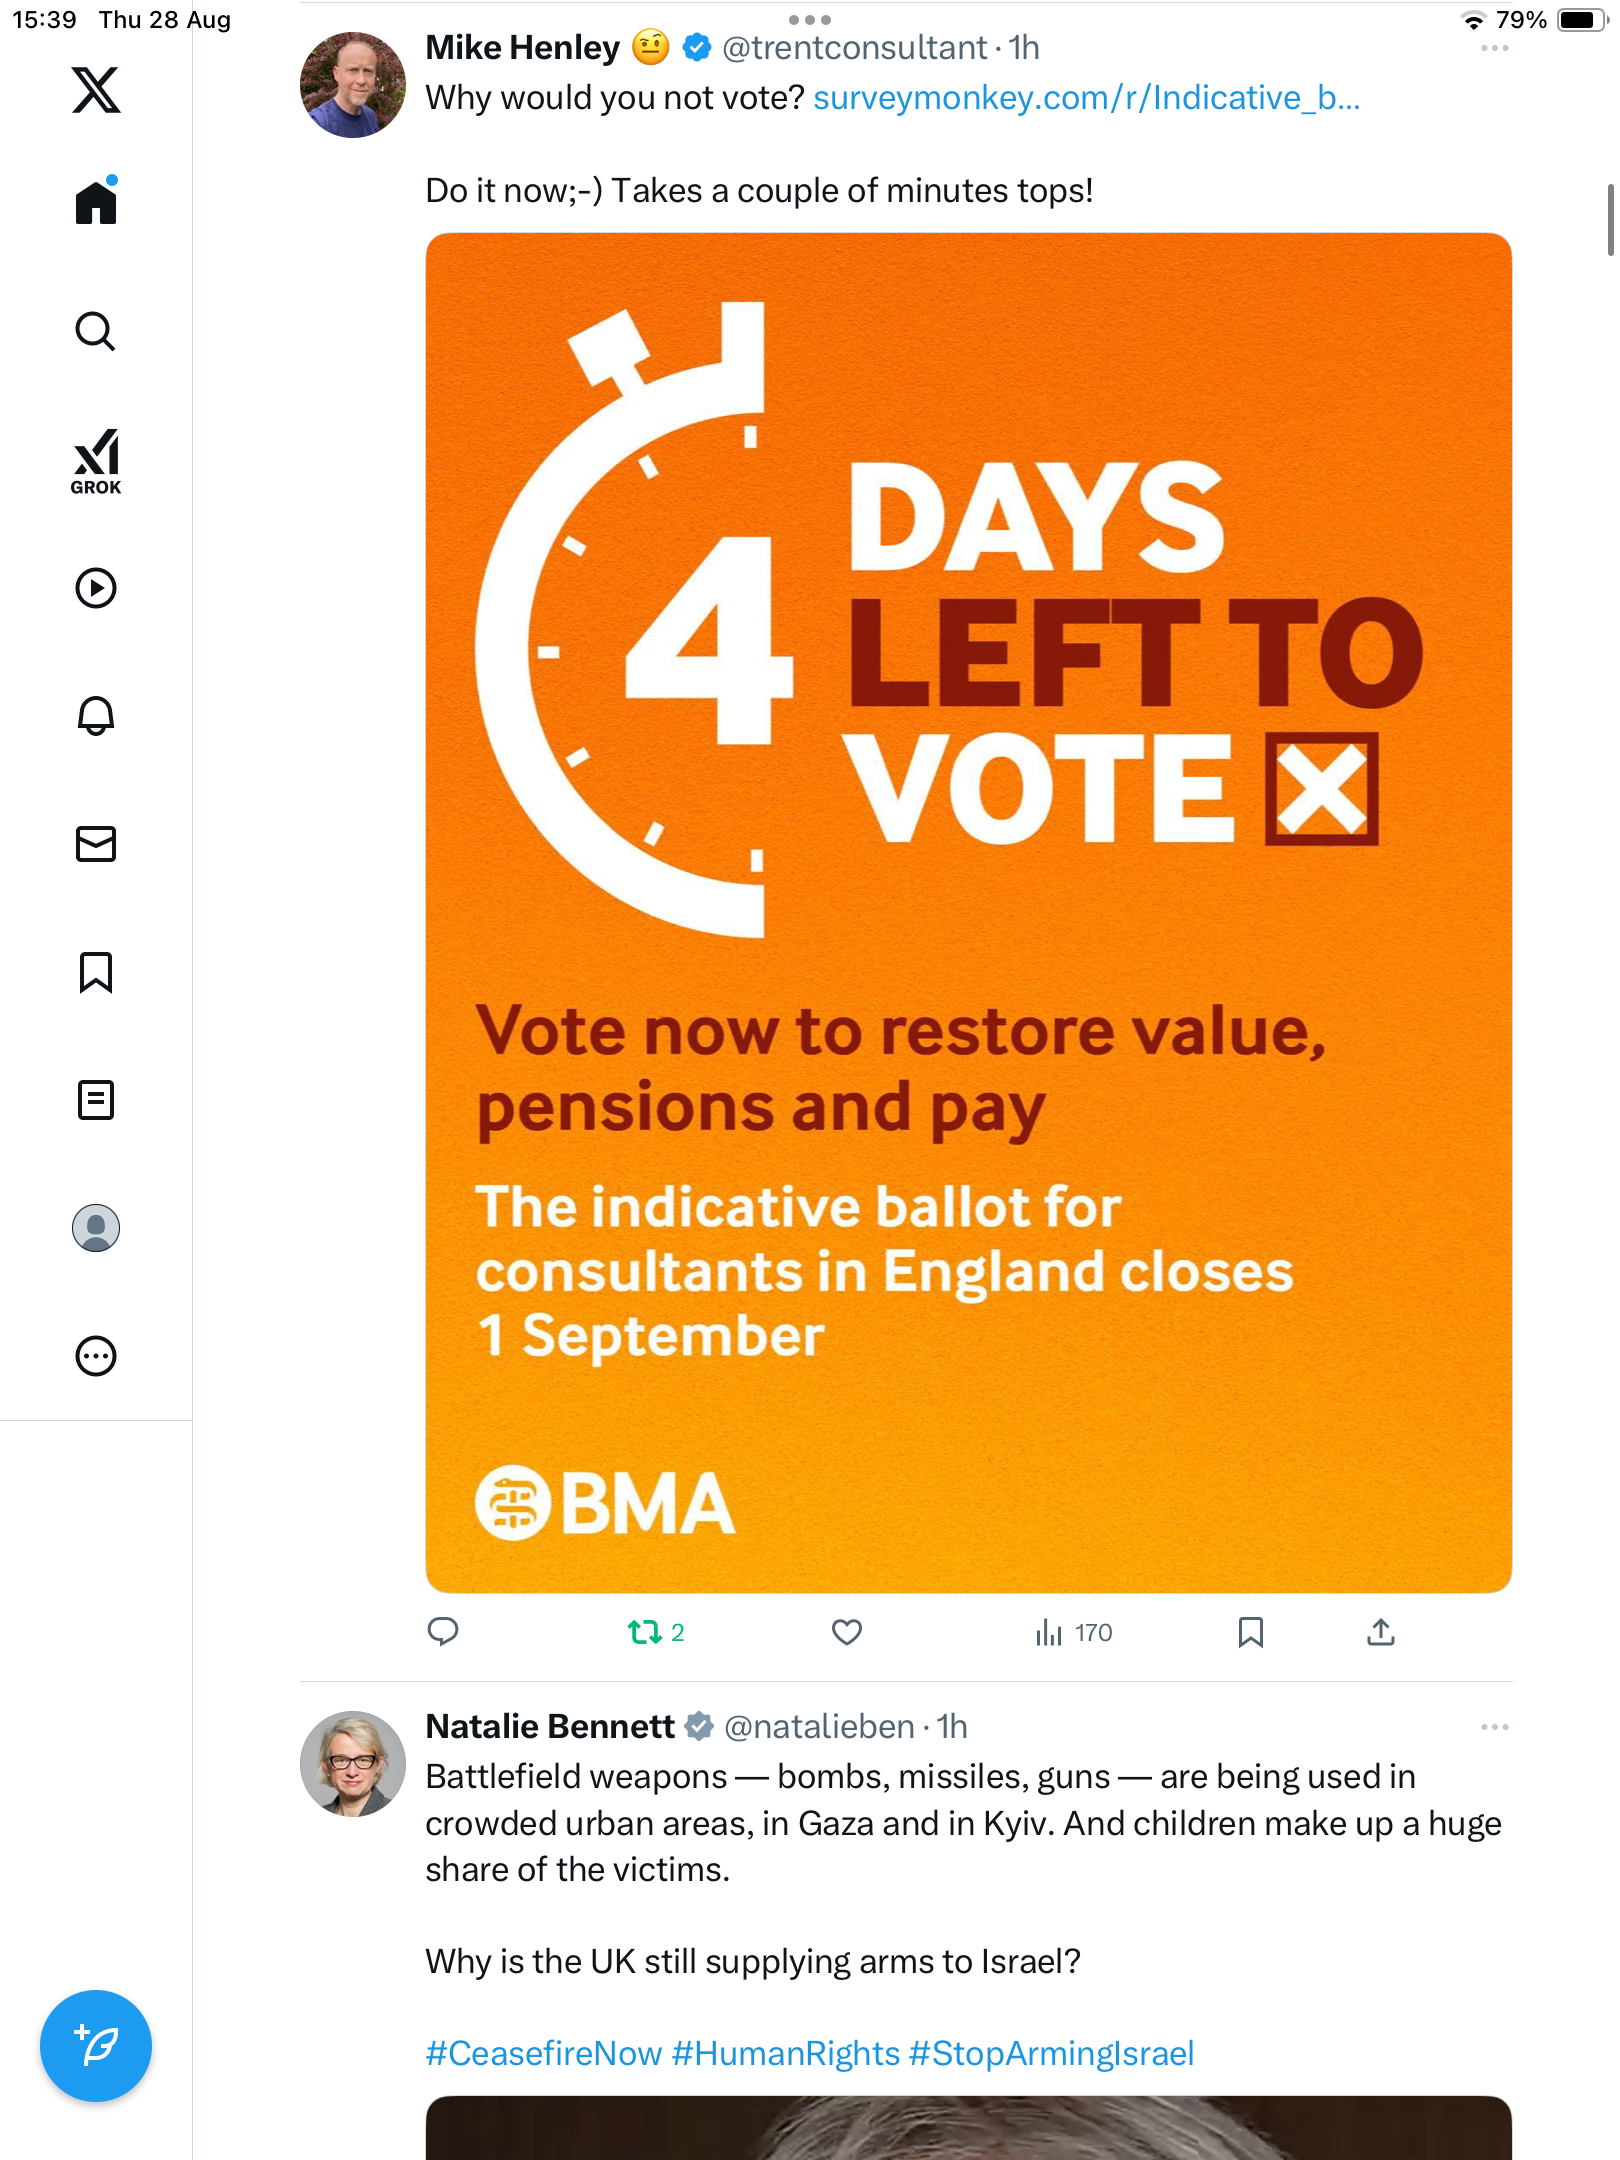Tap the blue compose post button
Screen dimensions: 1620x2160
96,2045
